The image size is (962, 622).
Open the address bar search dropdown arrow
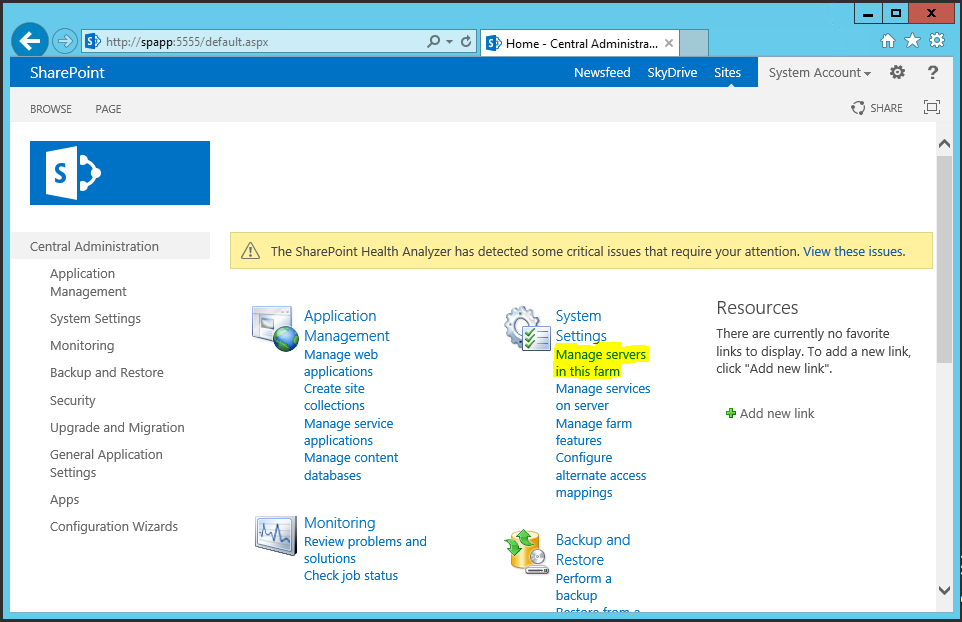click(x=450, y=42)
